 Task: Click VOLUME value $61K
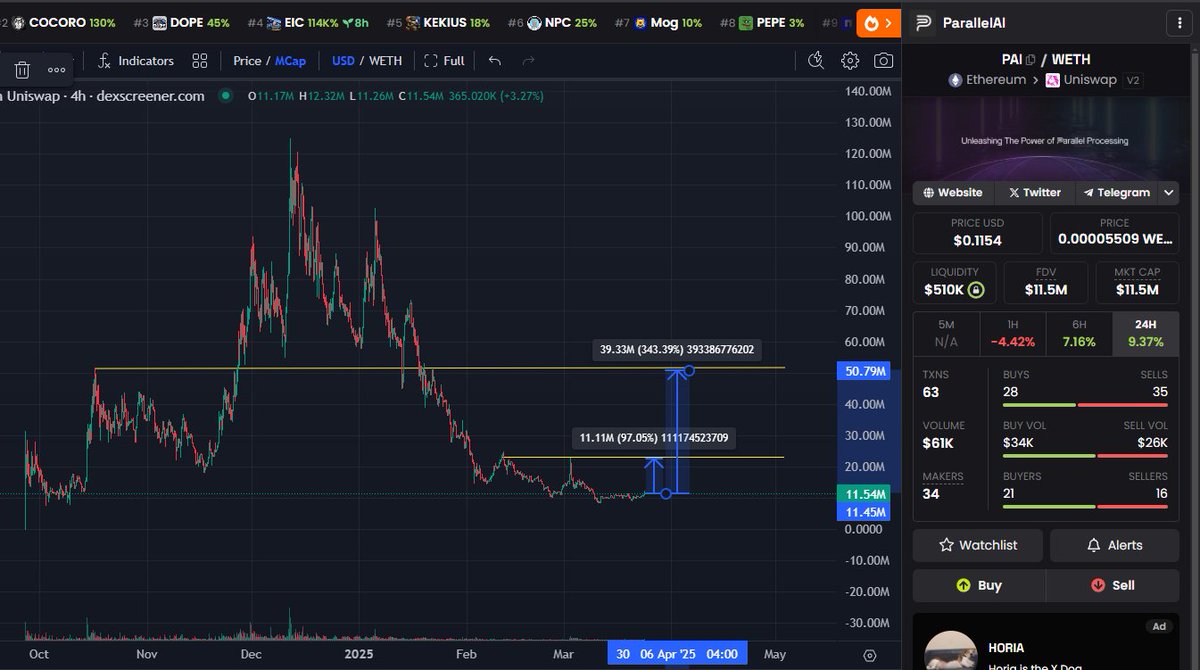(938, 442)
